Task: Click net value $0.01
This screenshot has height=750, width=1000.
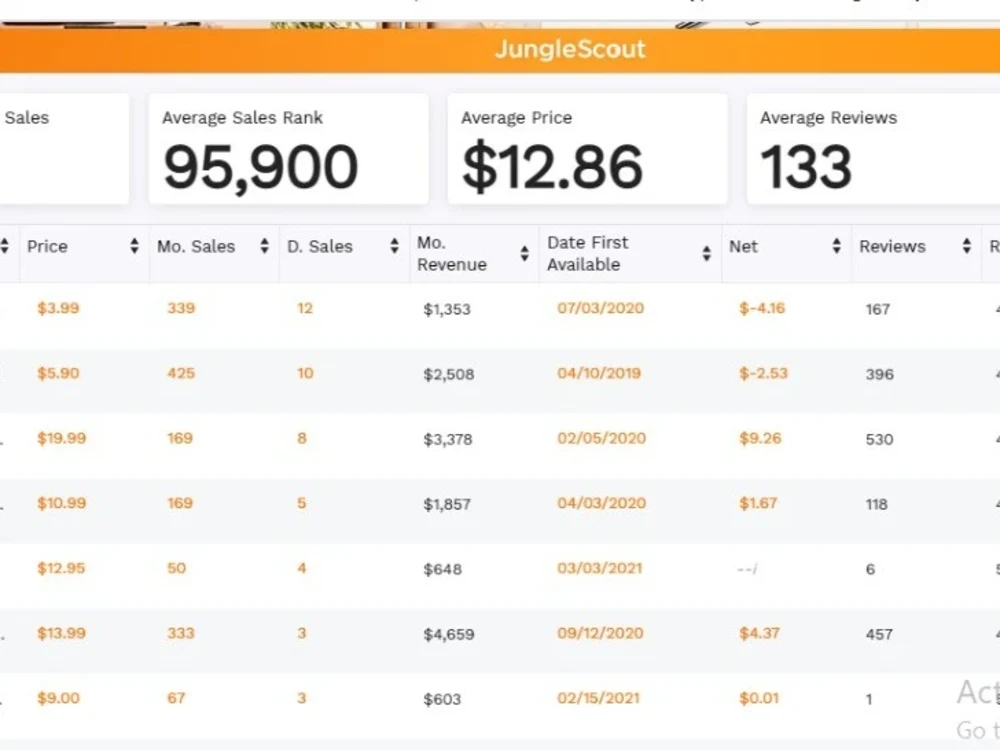Action: (759, 698)
